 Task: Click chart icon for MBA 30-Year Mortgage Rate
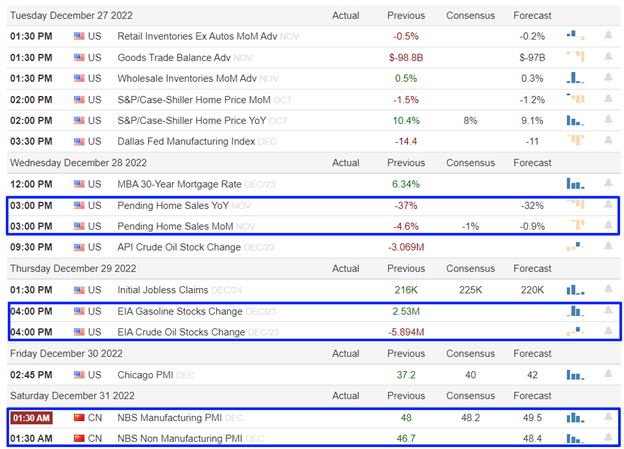click(575, 183)
